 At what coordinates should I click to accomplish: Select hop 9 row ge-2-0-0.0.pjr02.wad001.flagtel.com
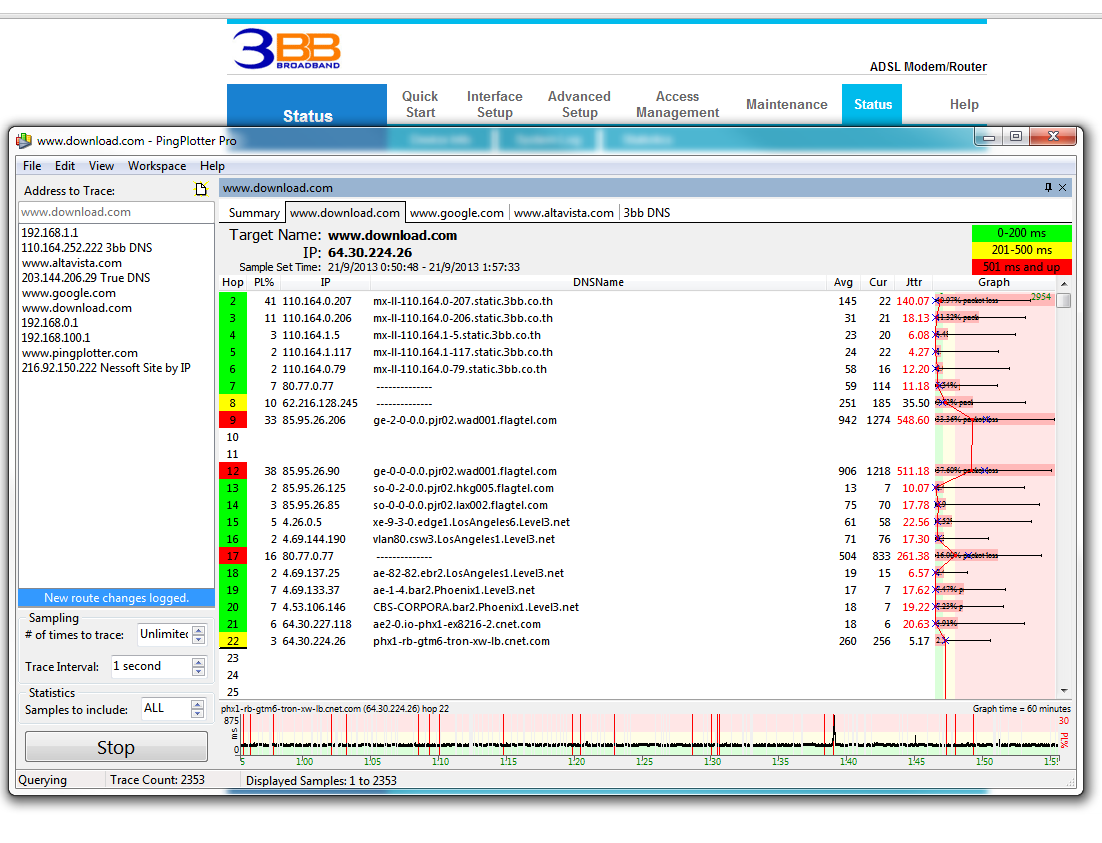(x=637, y=420)
